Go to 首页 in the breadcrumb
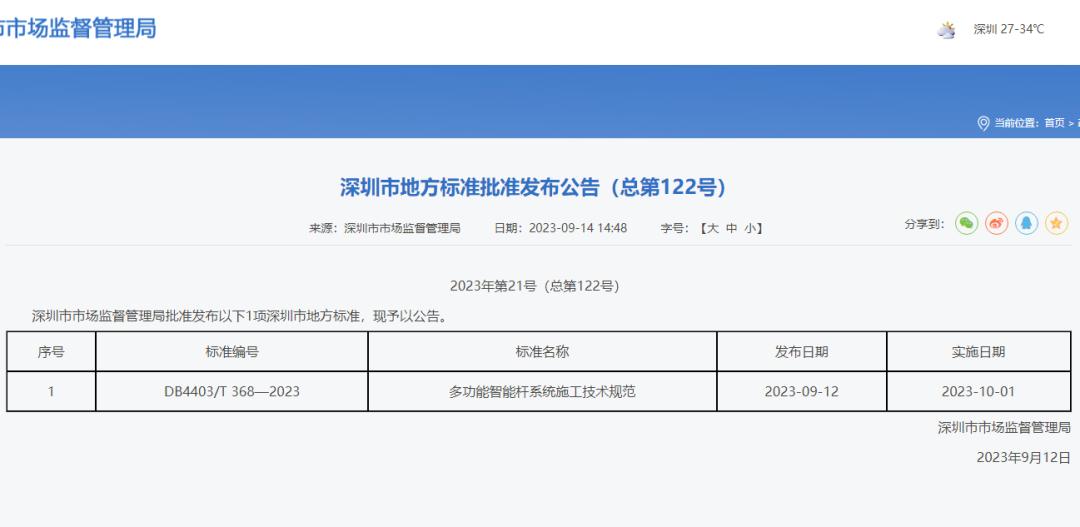The width and height of the screenshot is (1080, 527). click(x=1054, y=123)
